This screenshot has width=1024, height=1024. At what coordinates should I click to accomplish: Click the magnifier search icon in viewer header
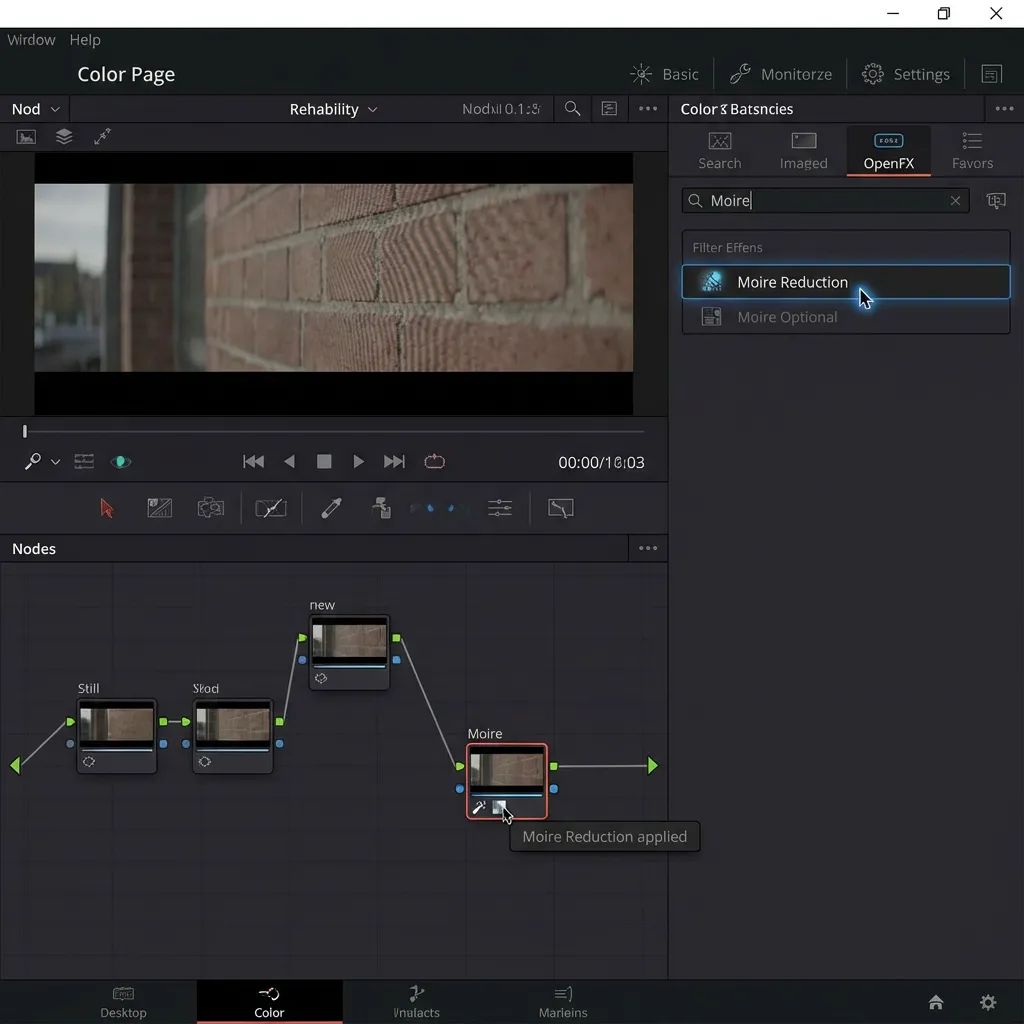(572, 109)
